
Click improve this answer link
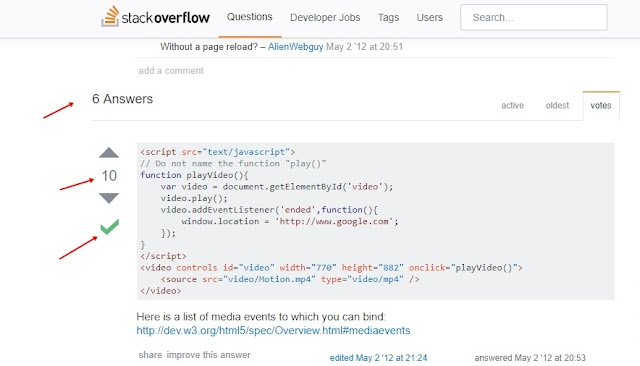[208, 355]
